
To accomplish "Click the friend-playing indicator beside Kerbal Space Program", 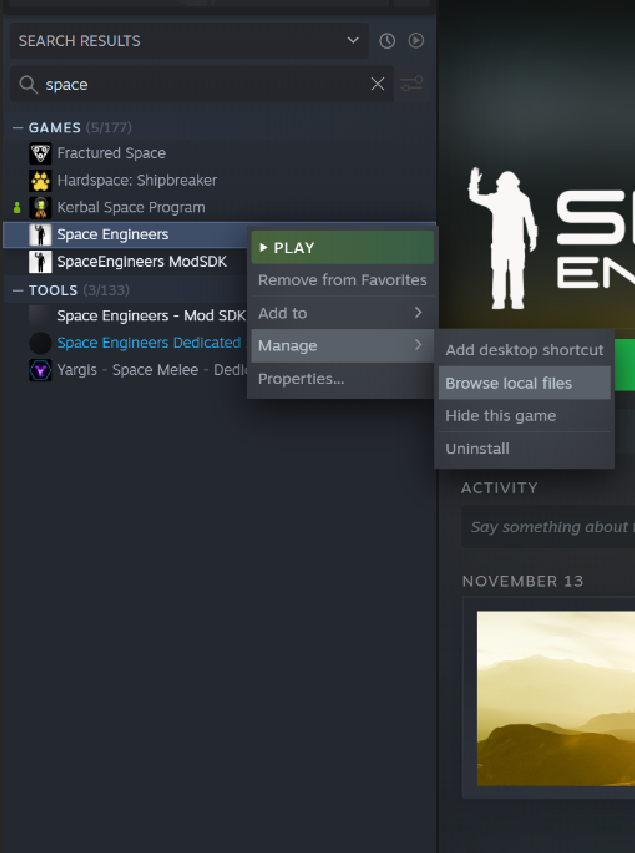I will tap(17, 207).
